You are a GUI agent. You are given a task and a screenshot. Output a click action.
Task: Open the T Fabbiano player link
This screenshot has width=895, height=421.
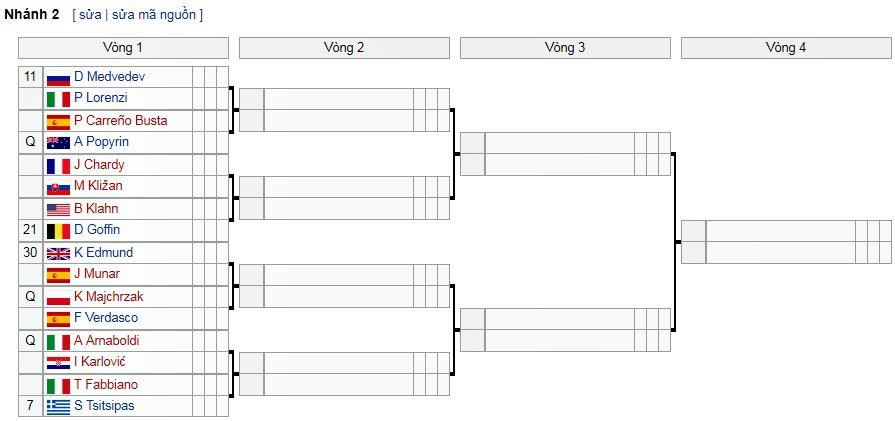point(106,384)
